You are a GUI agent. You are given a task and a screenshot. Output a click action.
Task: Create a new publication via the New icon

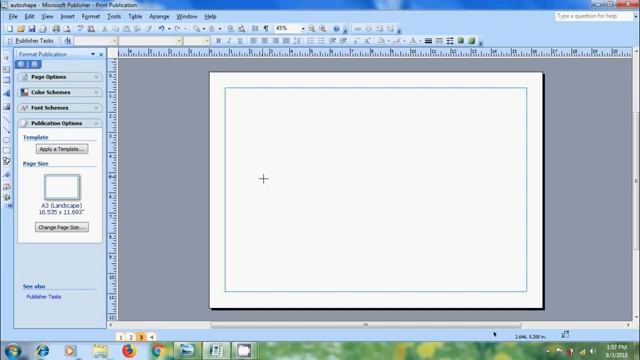(10, 29)
